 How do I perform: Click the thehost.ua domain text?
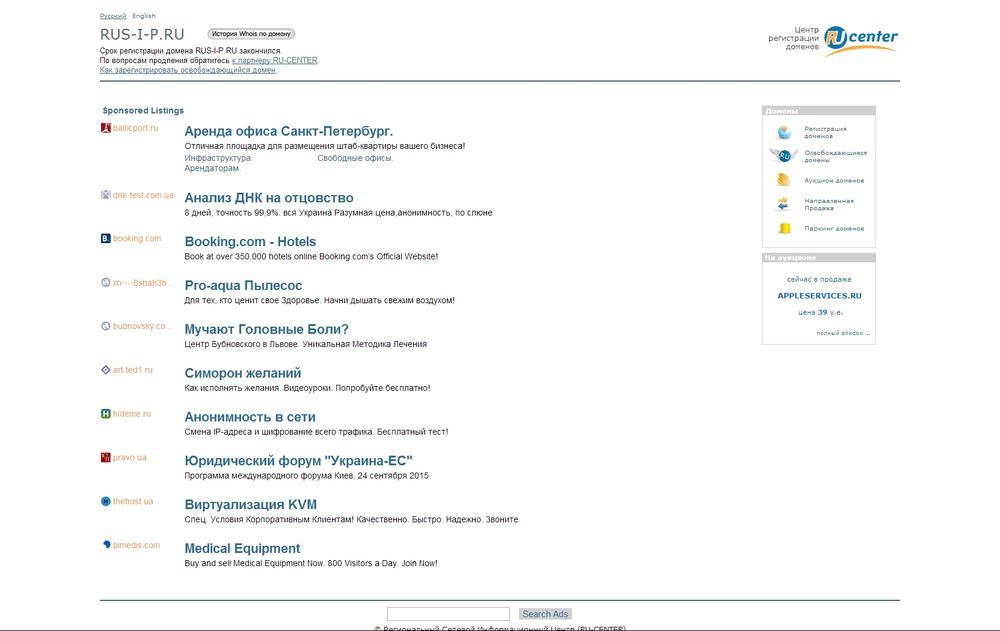(133, 501)
